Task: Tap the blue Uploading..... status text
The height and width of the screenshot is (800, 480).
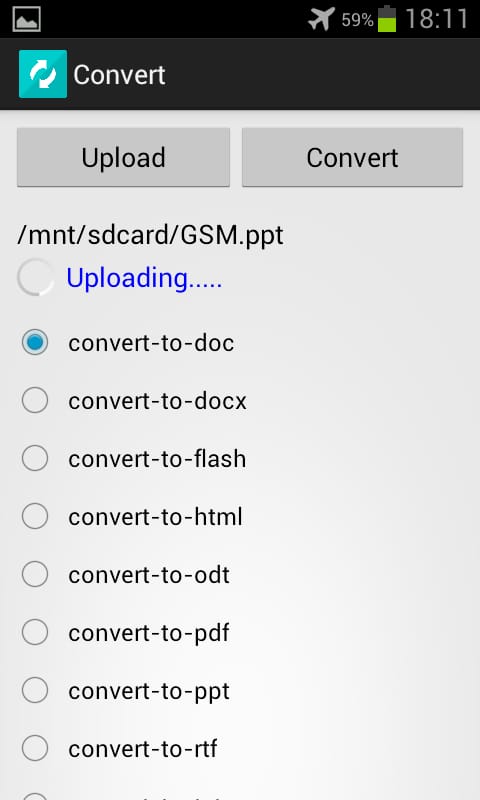Action: (144, 279)
